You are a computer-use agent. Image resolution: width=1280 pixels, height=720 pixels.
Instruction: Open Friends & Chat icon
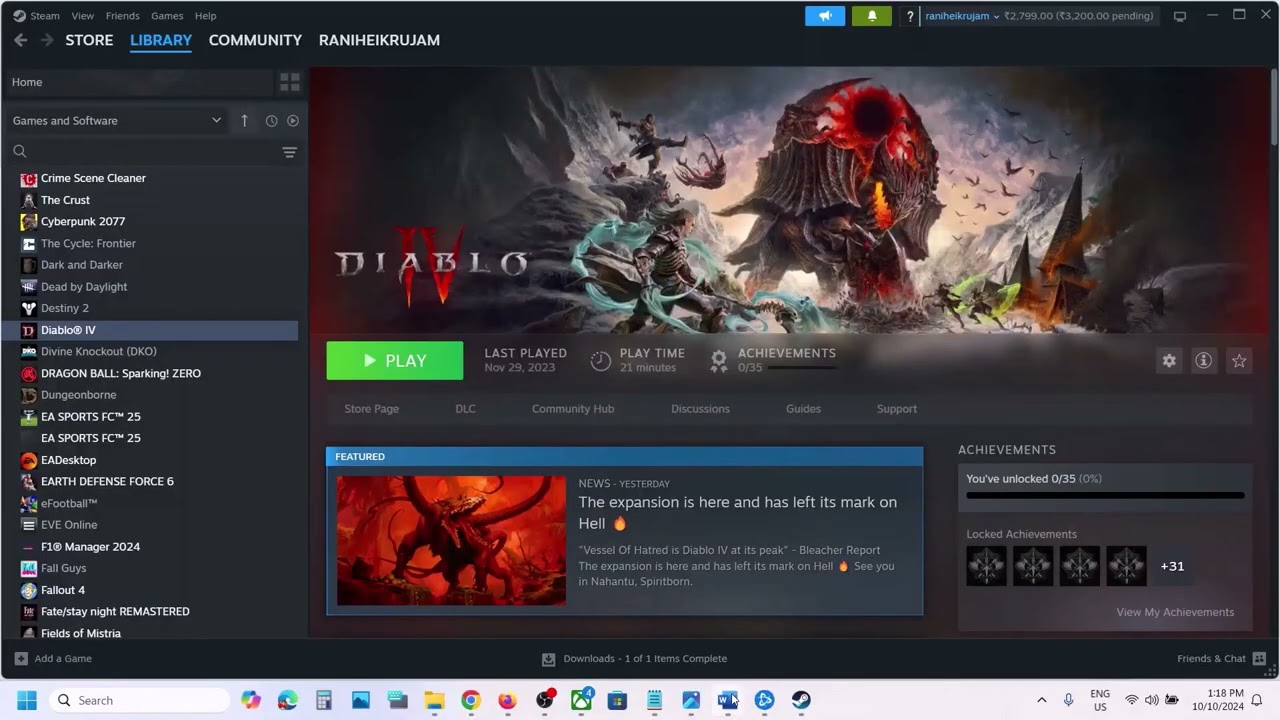point(1260,658)
